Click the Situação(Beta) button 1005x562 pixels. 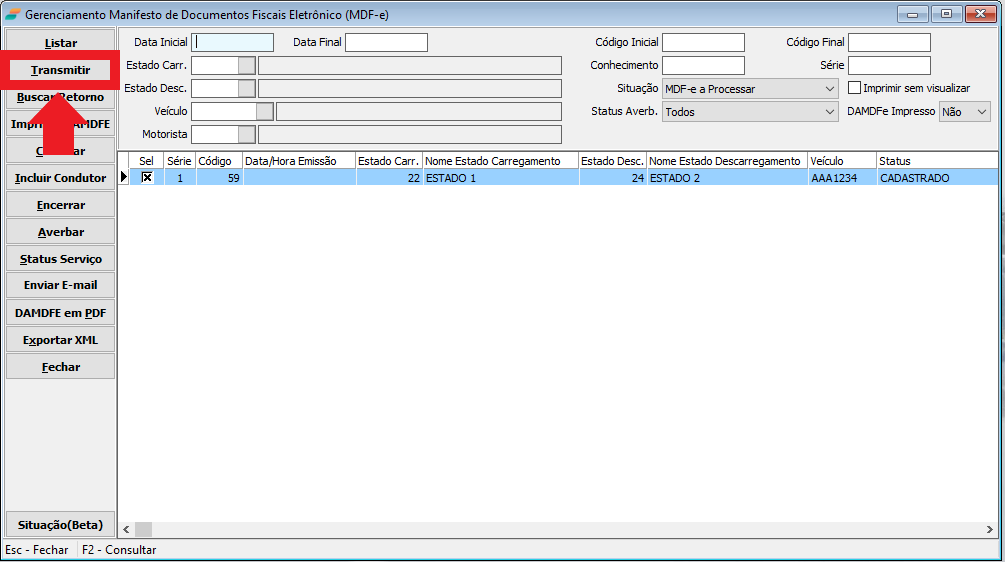(x=60, y=525)
